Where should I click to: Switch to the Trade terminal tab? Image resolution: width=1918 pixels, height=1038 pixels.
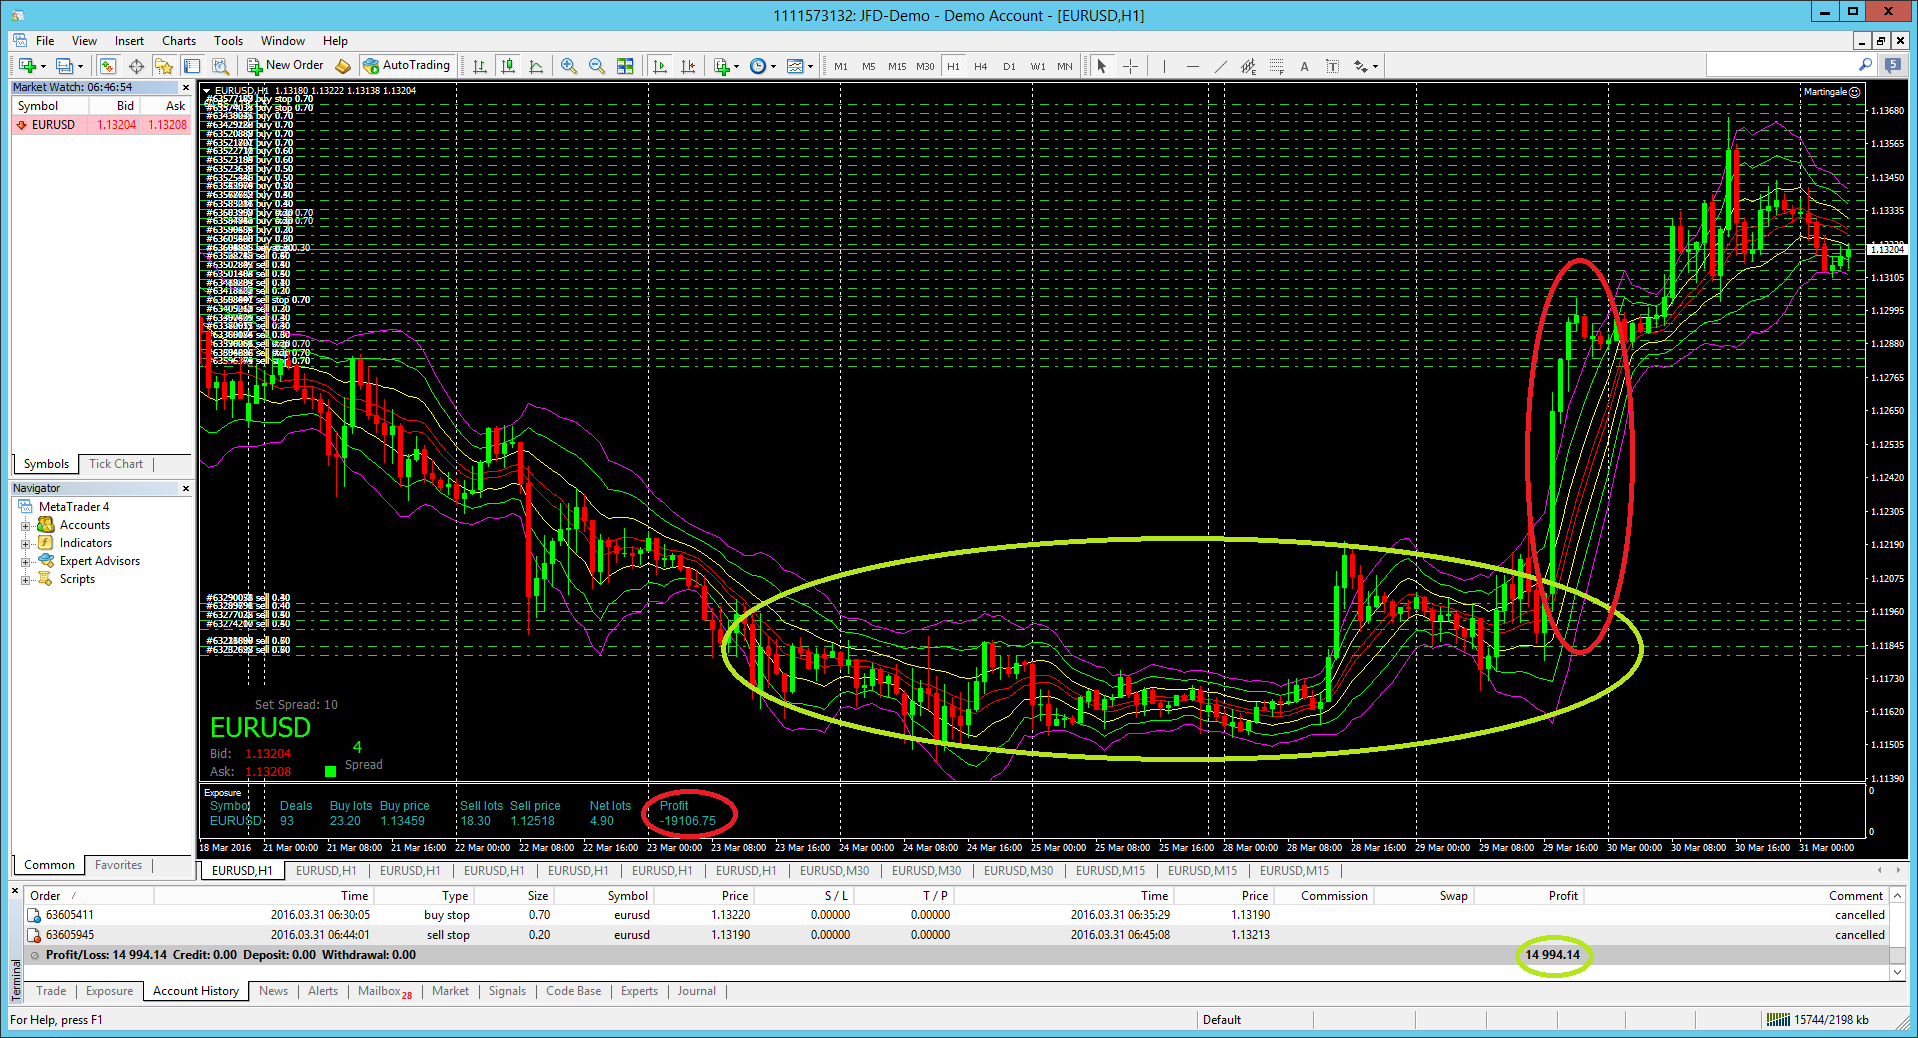point(51,991)
